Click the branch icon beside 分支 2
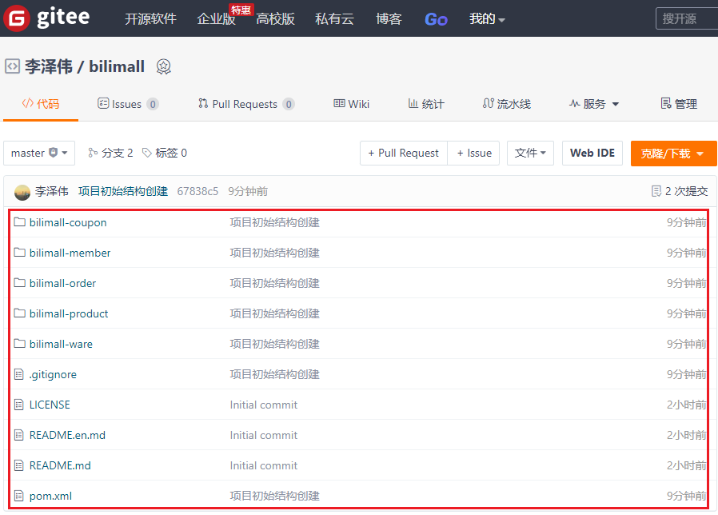 (92, 153)
